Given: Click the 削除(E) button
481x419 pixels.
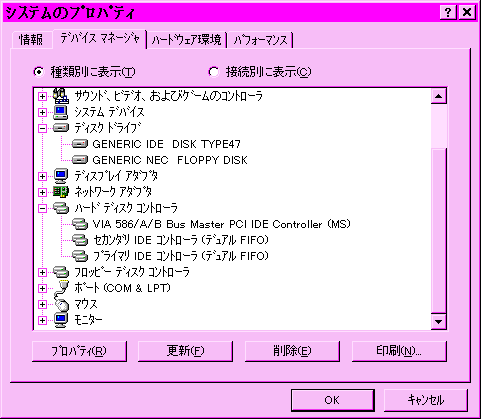Looking at the screenshot, I should [x=292, y=351].
